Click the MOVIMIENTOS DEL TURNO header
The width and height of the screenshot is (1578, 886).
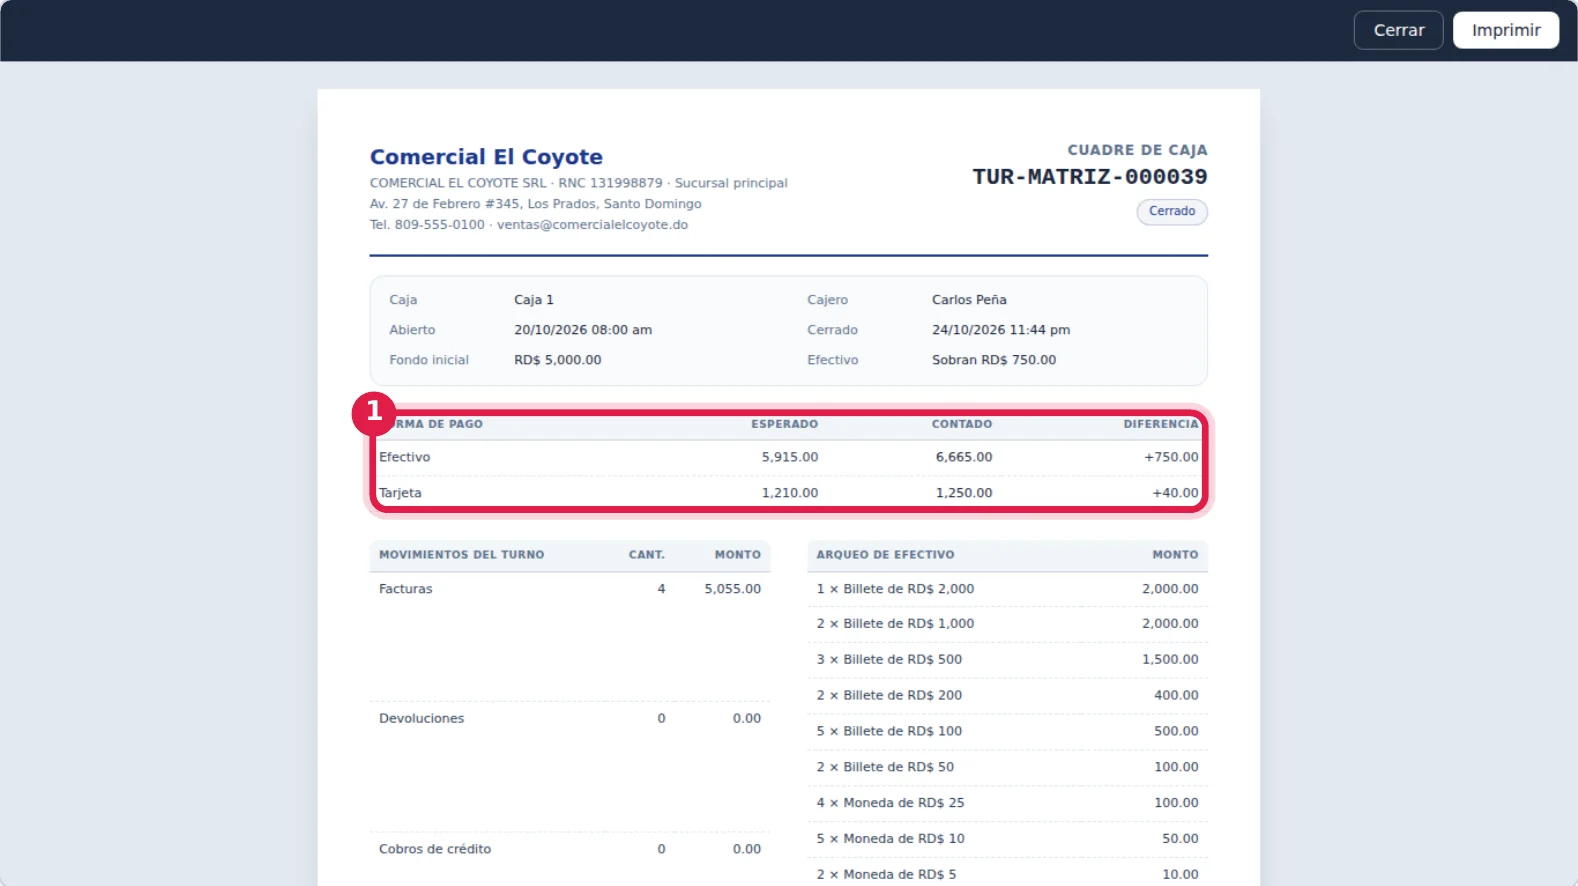pyautogui.click(x=462, y=555)
